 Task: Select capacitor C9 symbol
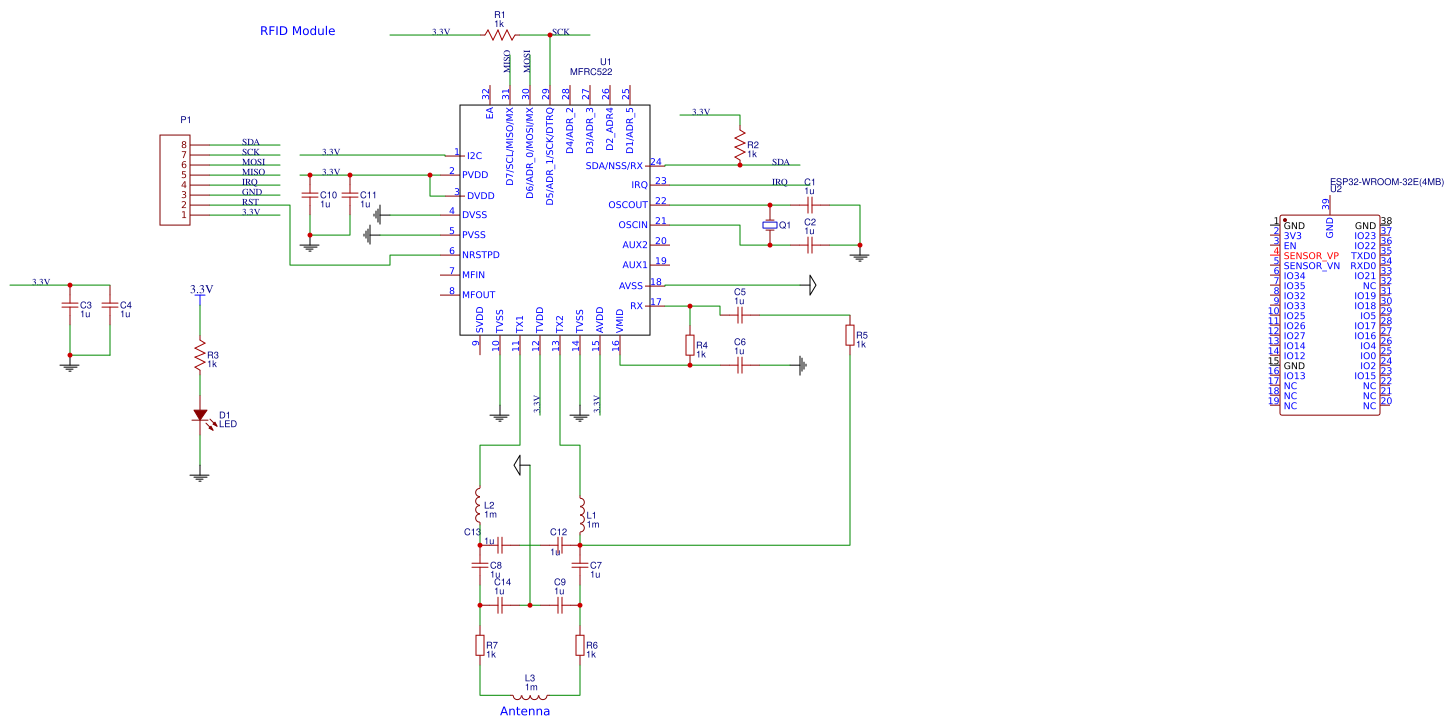tap(560, 605)
